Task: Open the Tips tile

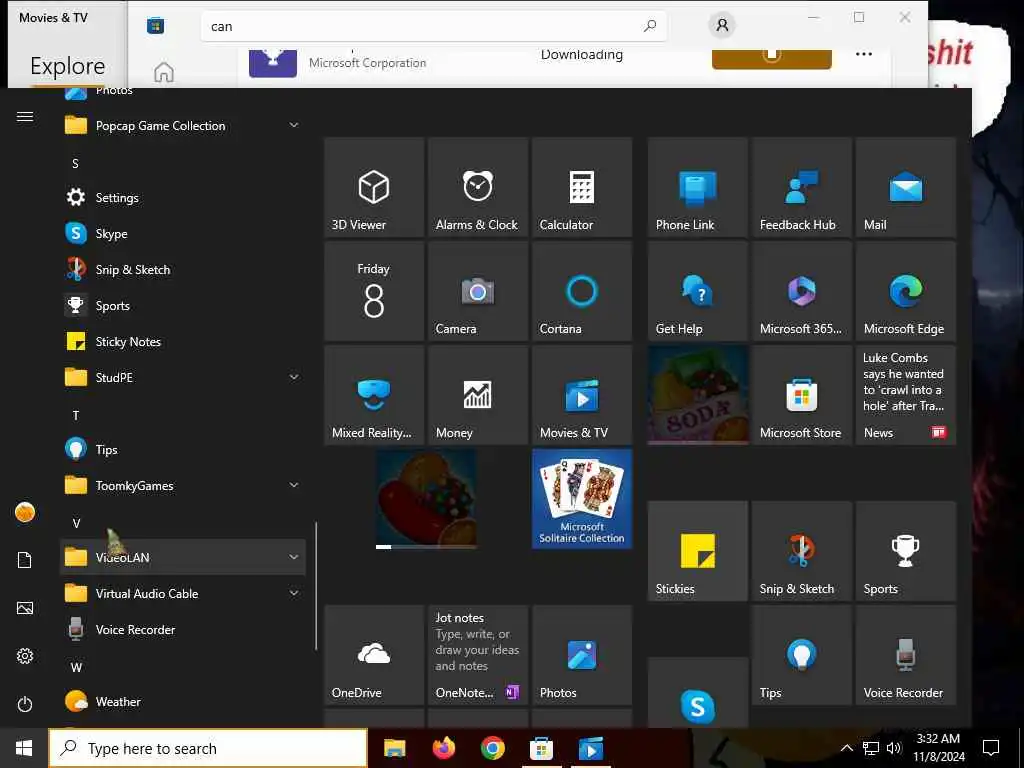Action: (x=802, y=655)
